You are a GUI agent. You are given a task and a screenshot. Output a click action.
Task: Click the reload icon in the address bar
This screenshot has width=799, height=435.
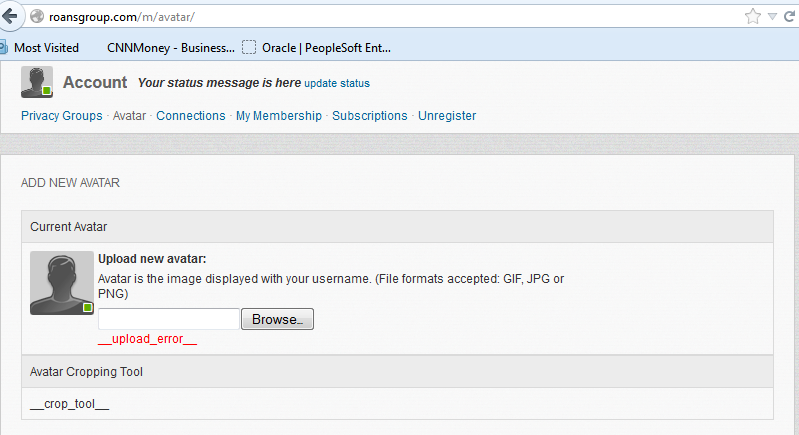click(790, 16)
